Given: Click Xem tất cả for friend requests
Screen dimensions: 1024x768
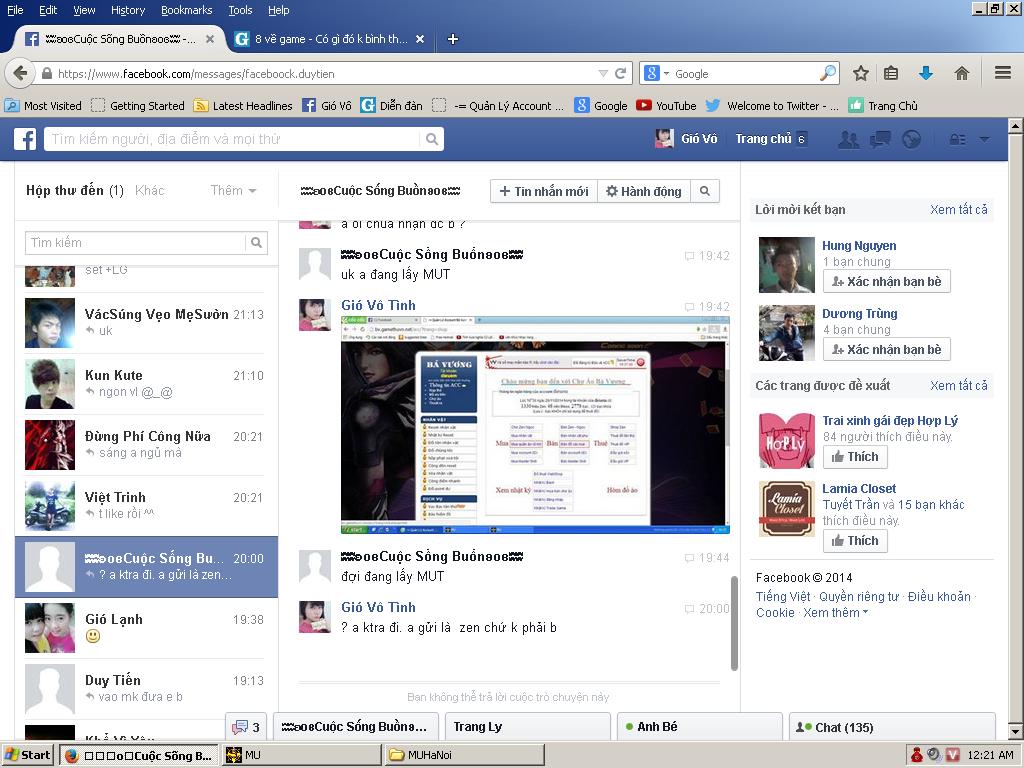Looking at the screenshot, I should pos(959,210).
